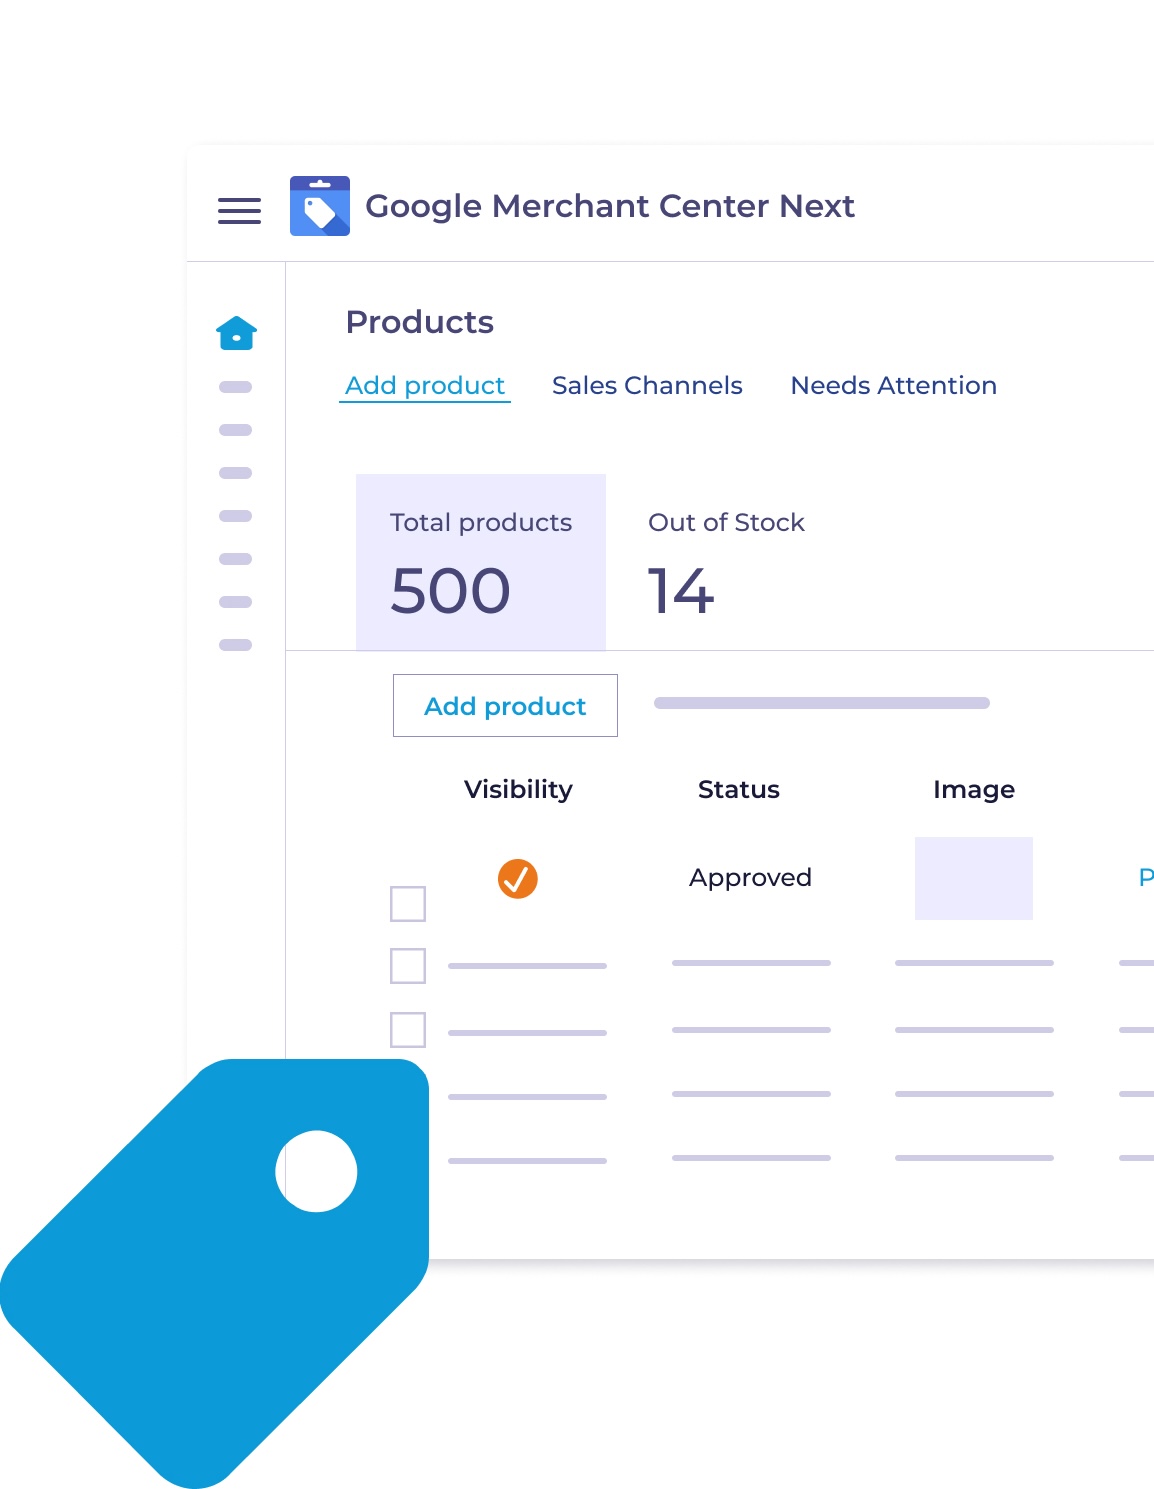Screen dimensions: 1154x1489
Task: Click the Image column header
Action: [x=974, y=790]
